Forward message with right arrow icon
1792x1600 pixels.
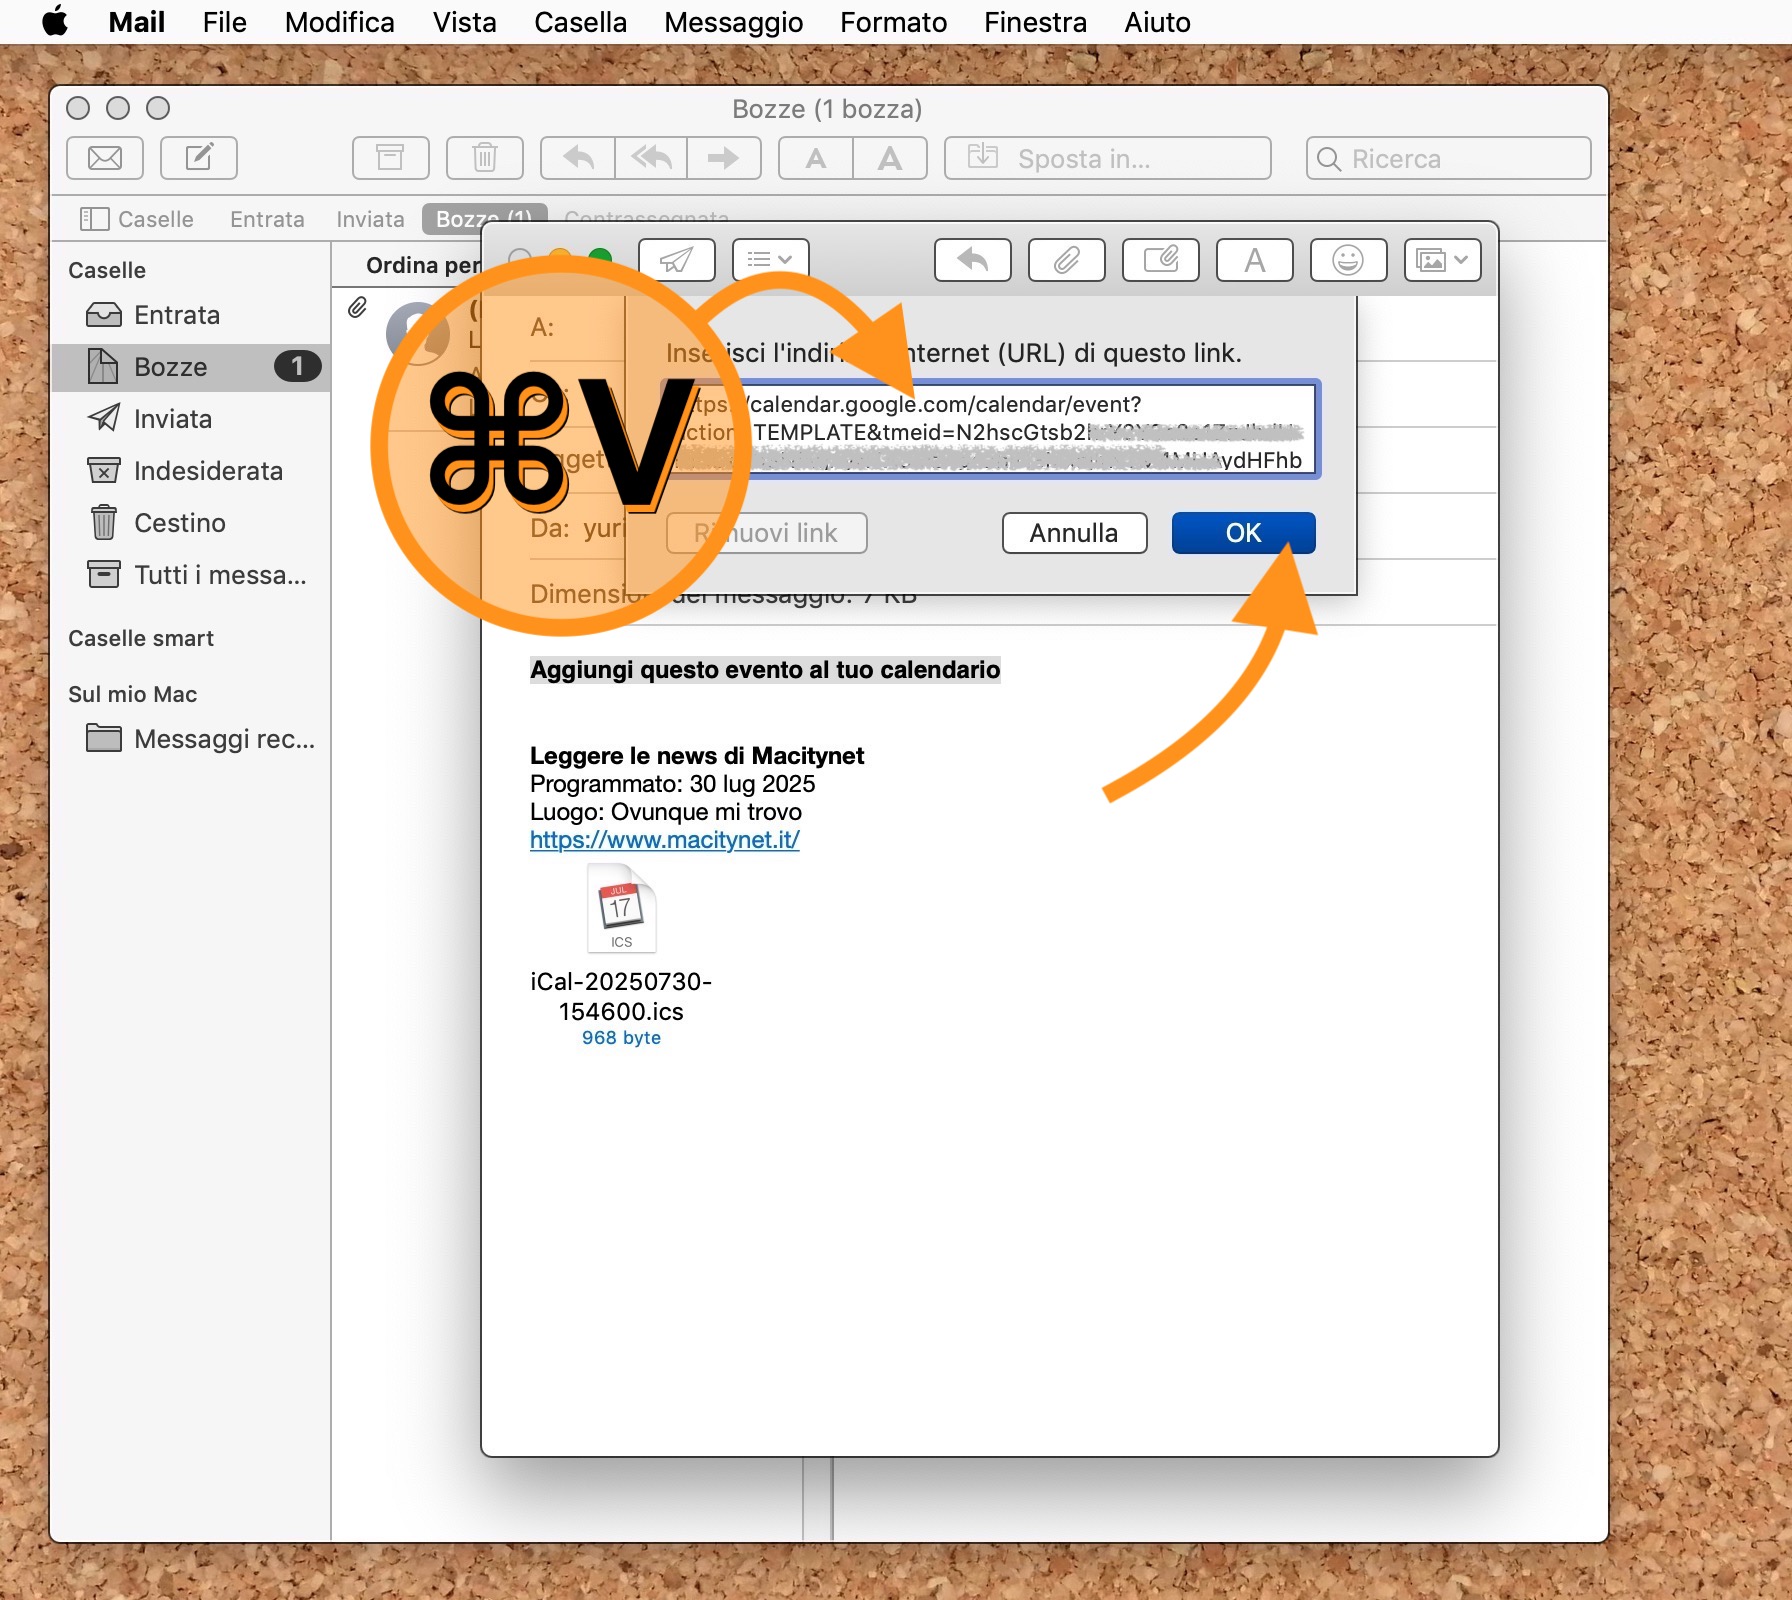[x=724, y=158]
